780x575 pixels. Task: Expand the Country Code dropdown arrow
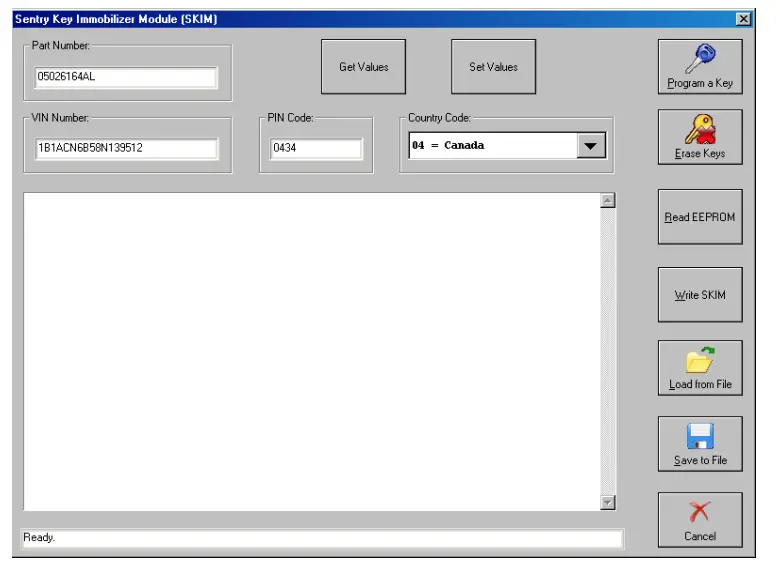click(x=591, y=146)
